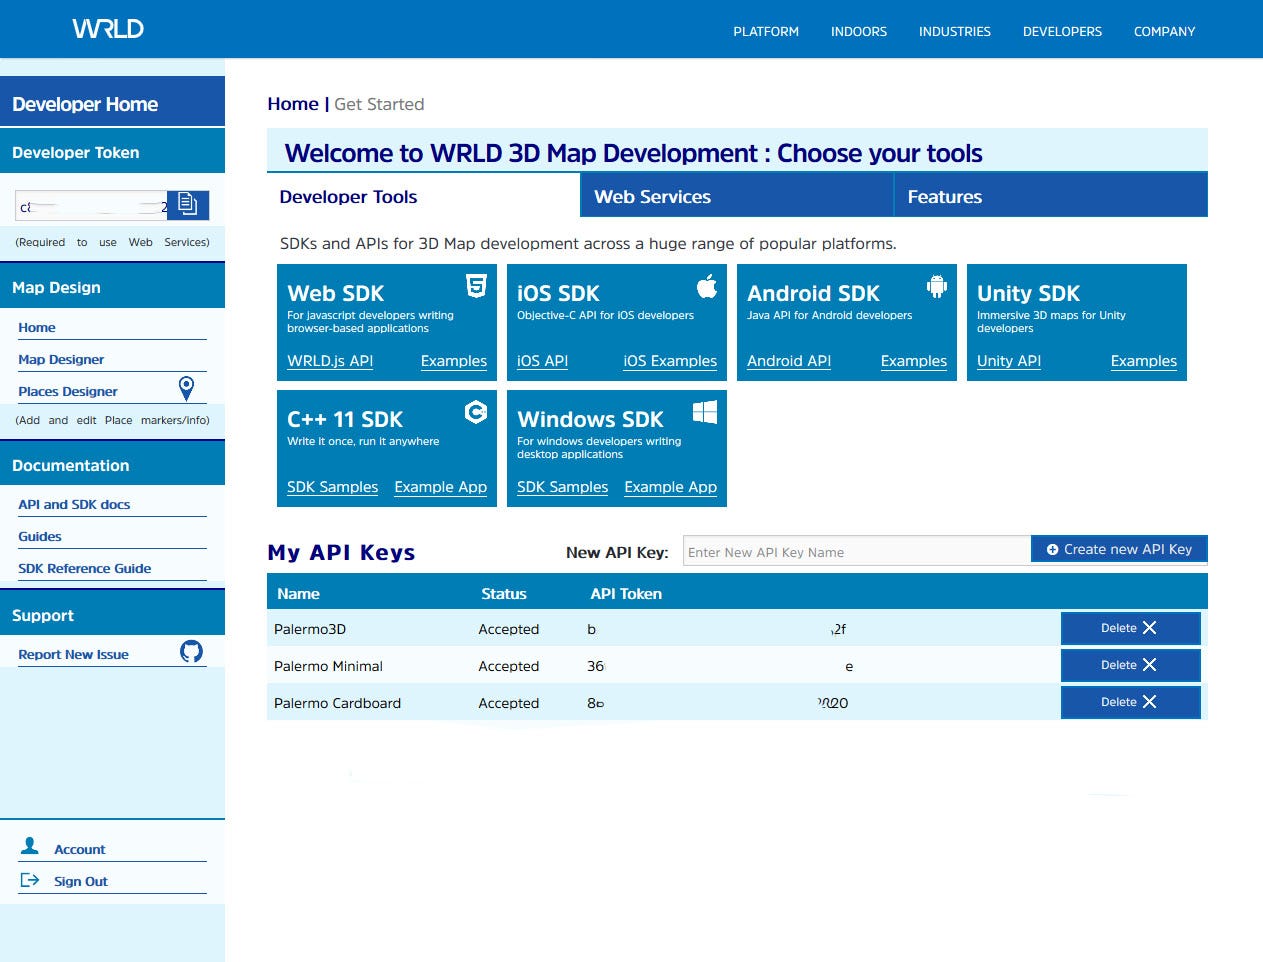Viewport: 1263px width, 962px height.
Task: Click the developer token text field
Action: click(x=91, y=206)
